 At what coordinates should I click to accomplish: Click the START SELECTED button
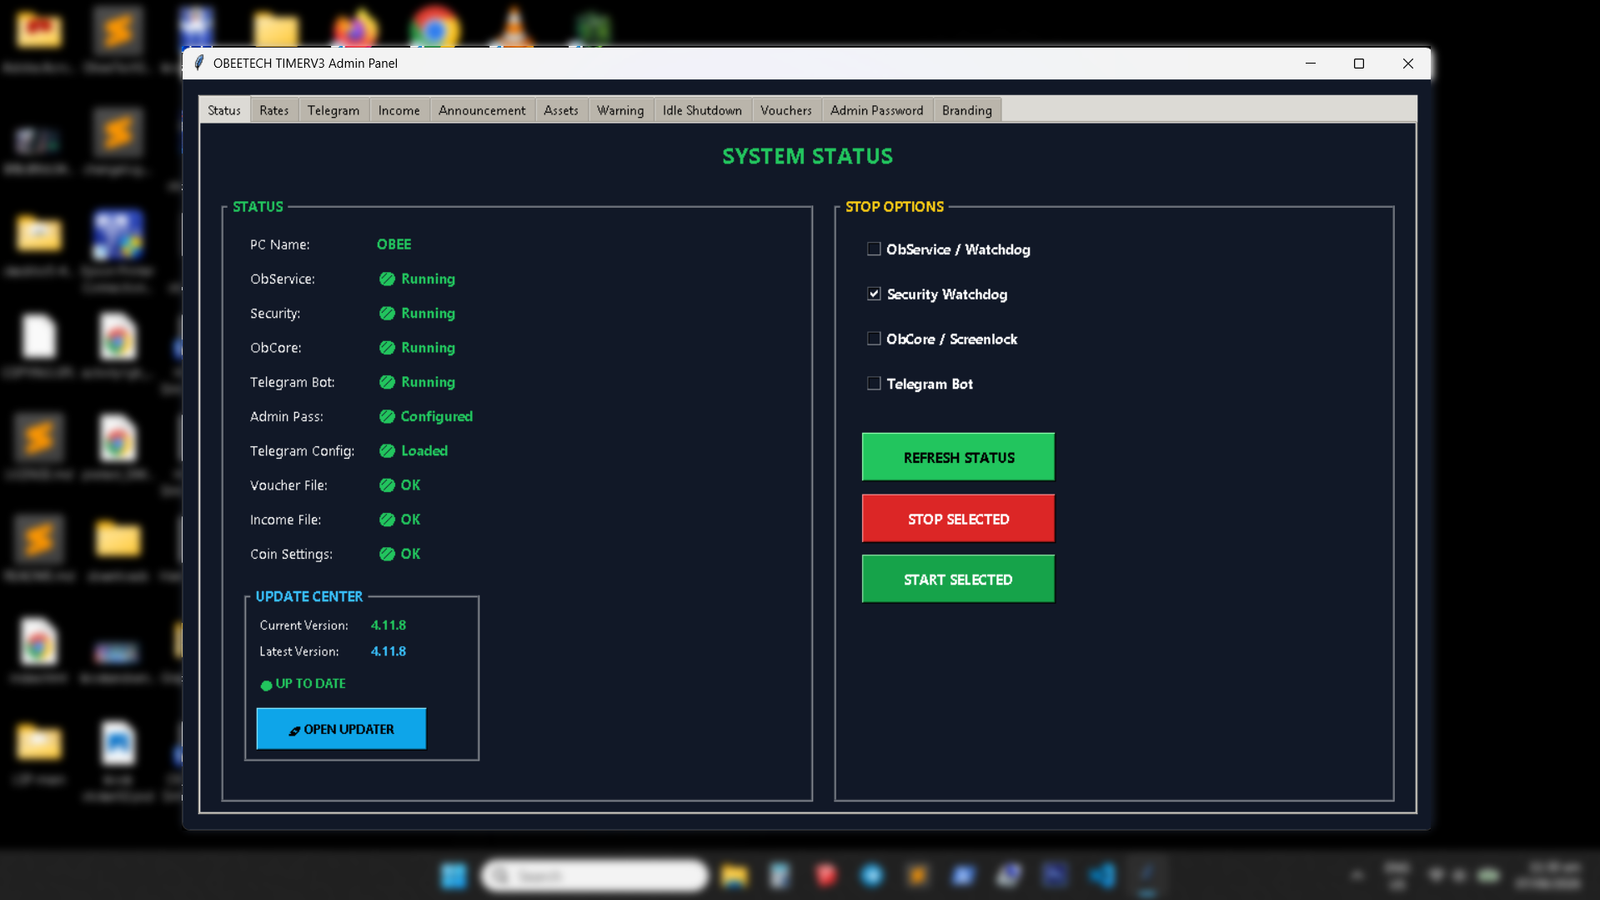(958, 579)
